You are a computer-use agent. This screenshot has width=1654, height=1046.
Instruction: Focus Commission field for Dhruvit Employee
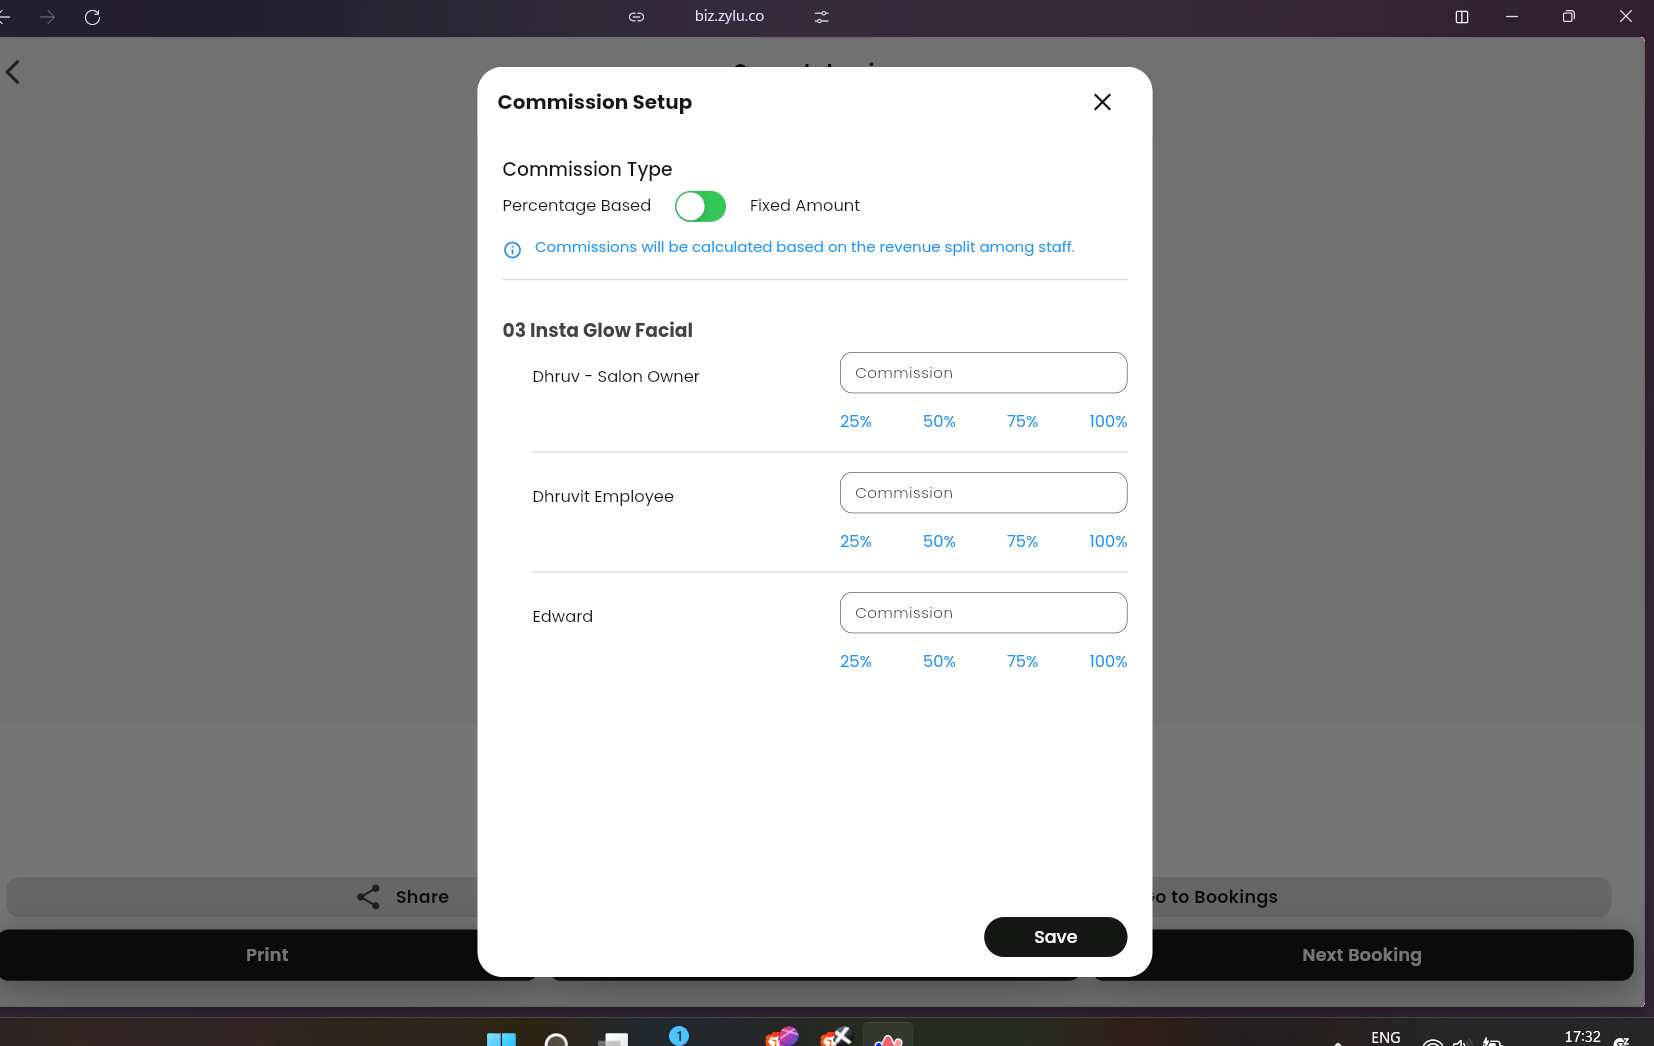pos(983,493)
